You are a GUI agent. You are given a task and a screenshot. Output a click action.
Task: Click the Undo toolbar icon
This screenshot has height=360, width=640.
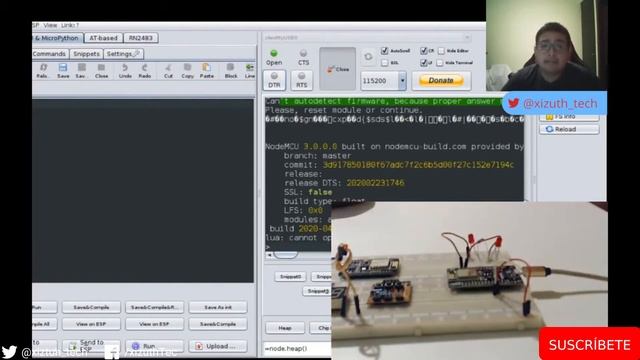125,70
